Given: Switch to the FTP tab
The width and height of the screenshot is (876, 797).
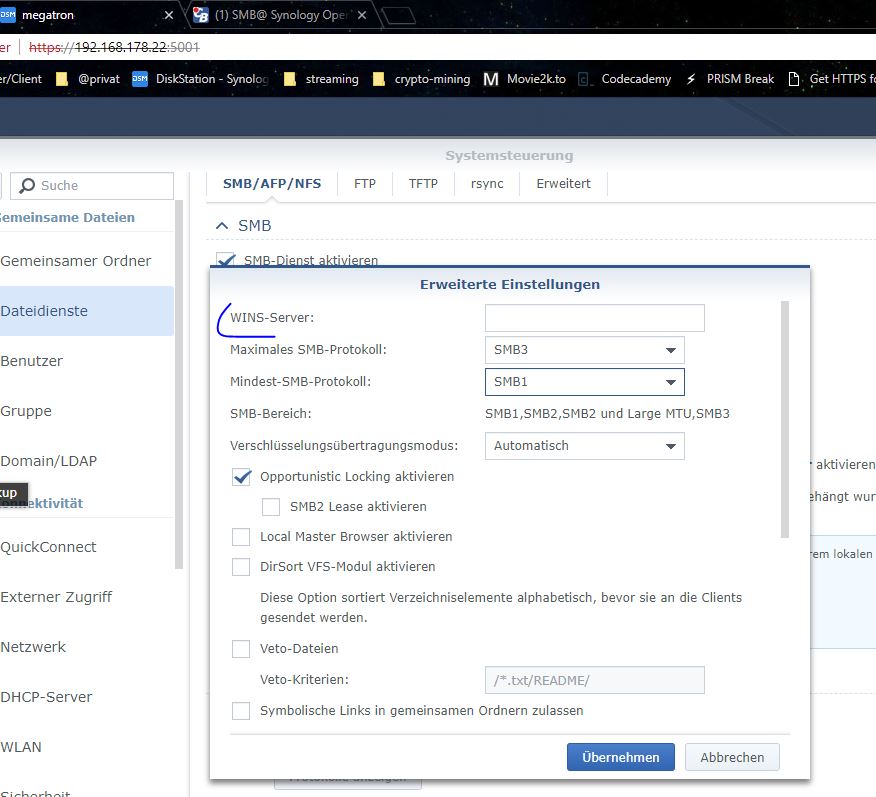Looking at the screenshot, I should click(x=365, y=184).
